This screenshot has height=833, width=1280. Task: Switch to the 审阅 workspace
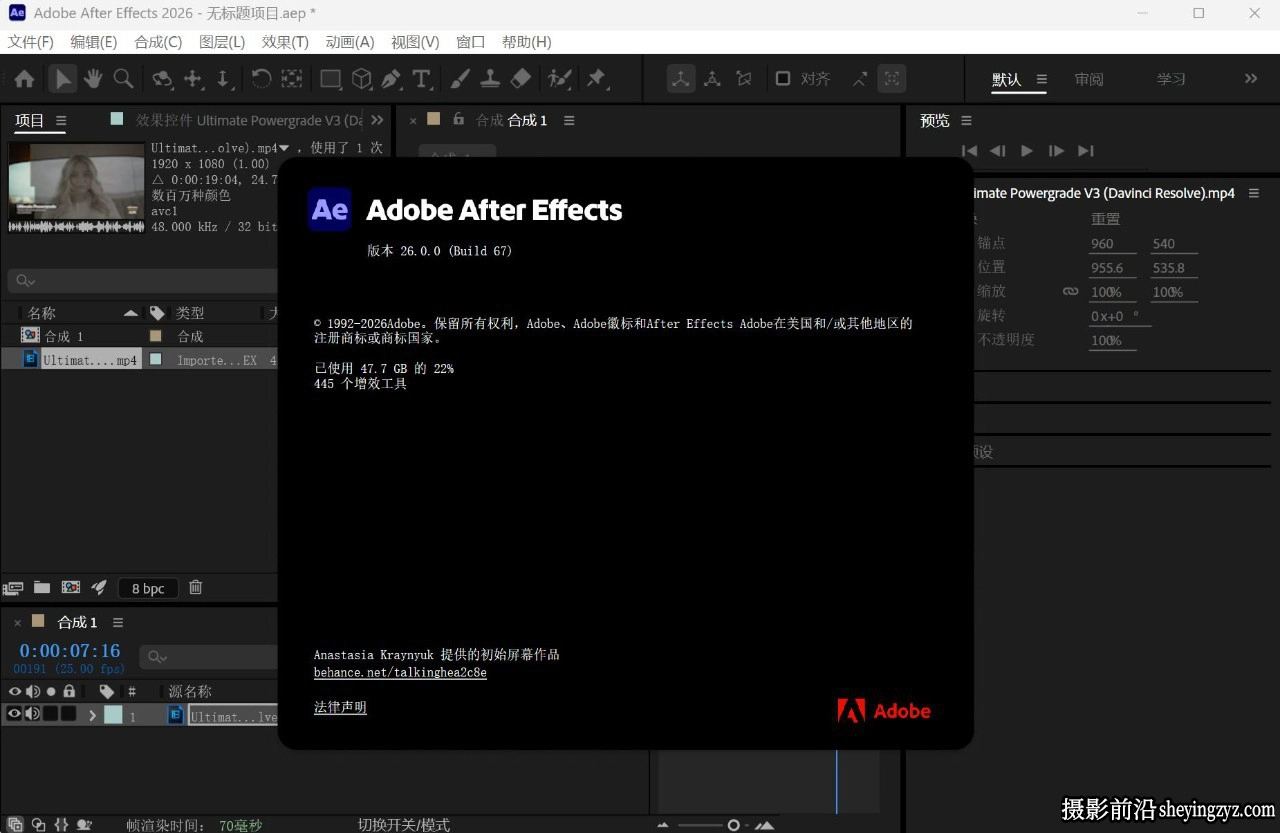click(x=1089, y=79)
